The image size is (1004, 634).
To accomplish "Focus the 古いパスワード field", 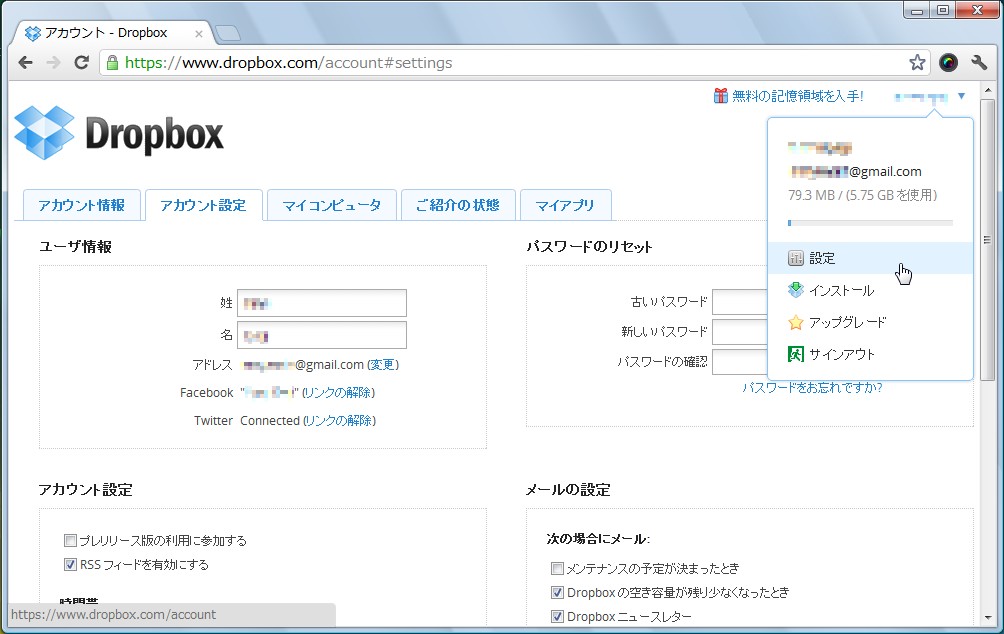I will [x=740, y=302].
